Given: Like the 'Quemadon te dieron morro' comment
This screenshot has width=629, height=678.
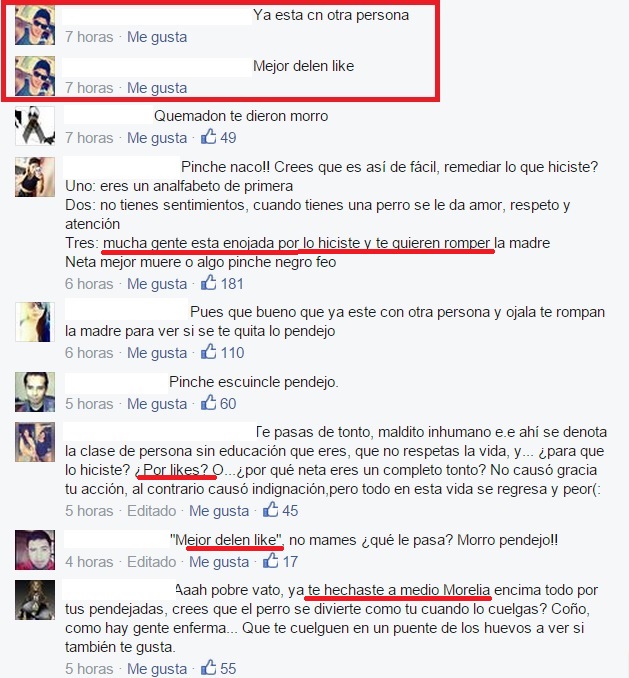Looking at the screenshot, I should coord(157,138).
